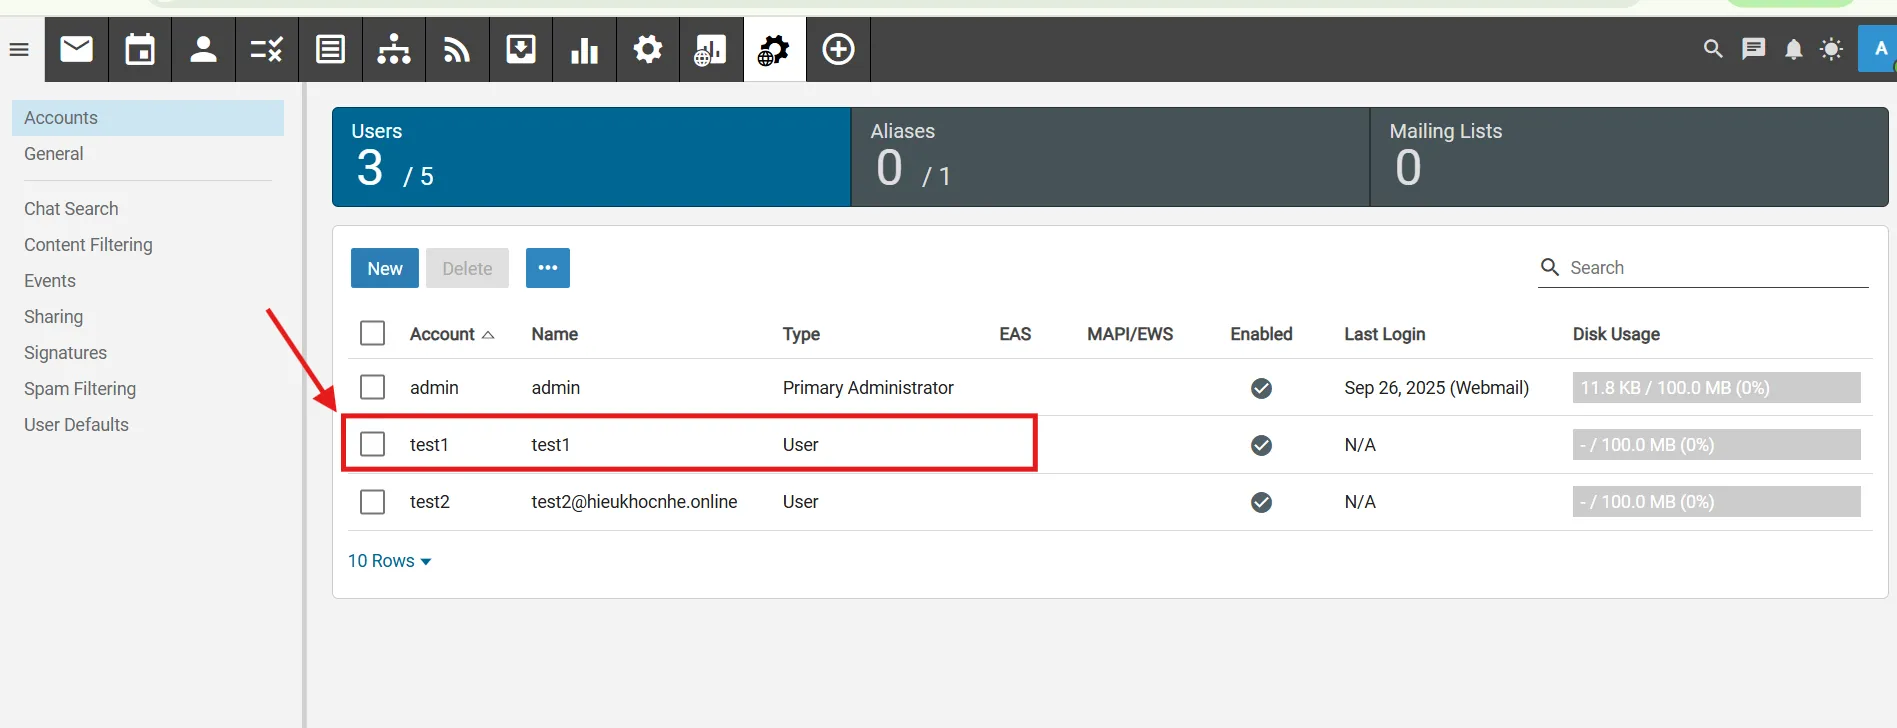Click the notifications bell icon

(1793, 49)
